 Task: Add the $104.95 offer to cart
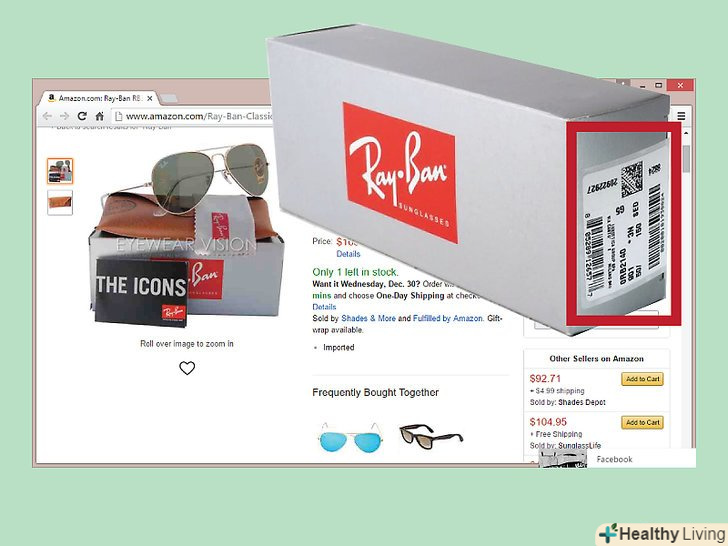click(x=642, y=422)
